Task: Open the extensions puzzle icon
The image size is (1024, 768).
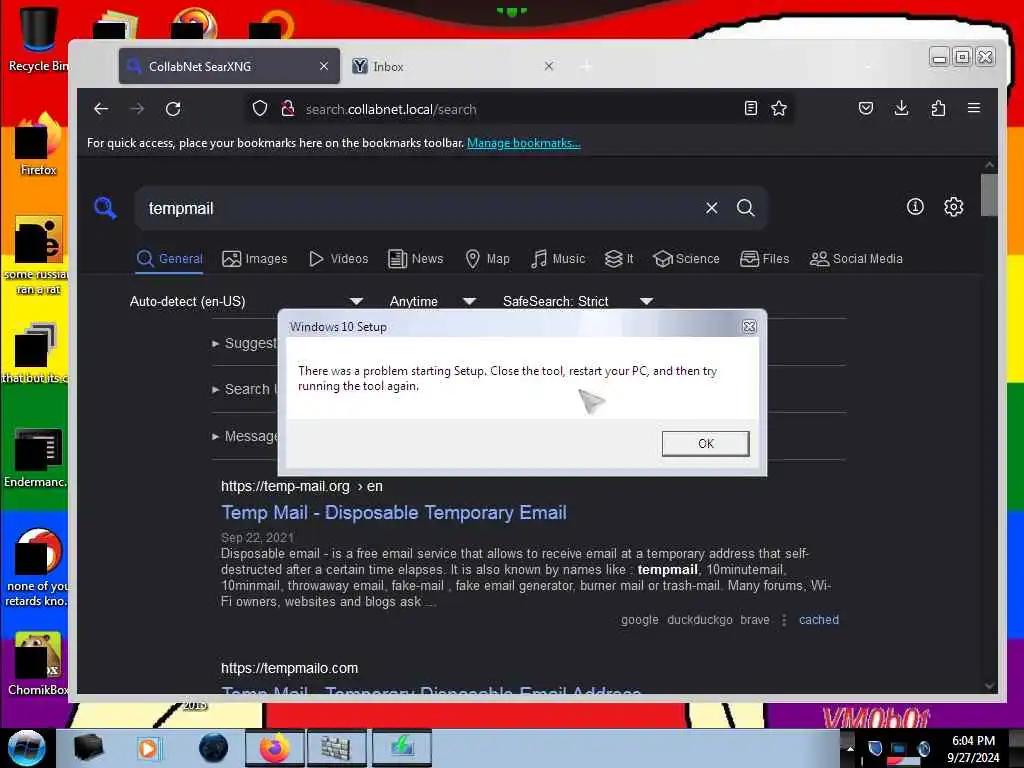Action: [938, 108]
